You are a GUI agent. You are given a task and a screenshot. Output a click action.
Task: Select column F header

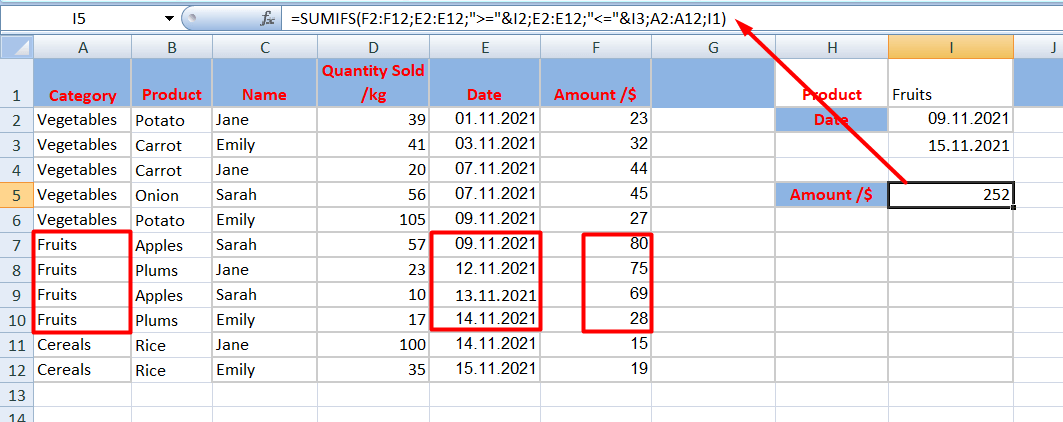pos(596,47)
